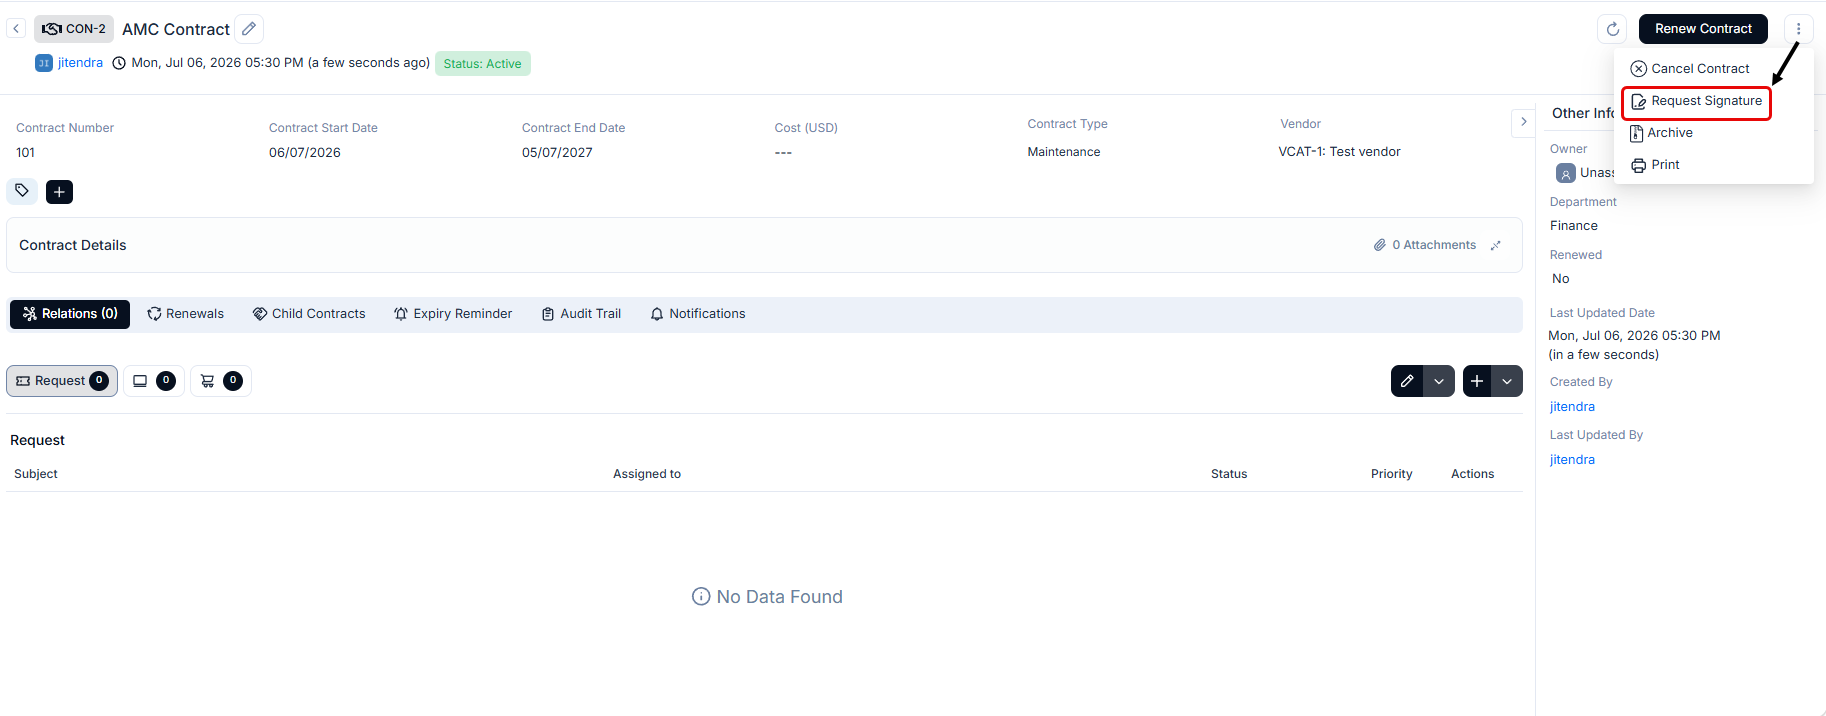
Task: Click vendor VCAT-1: Test vendor
Action: coord(1339,152)
